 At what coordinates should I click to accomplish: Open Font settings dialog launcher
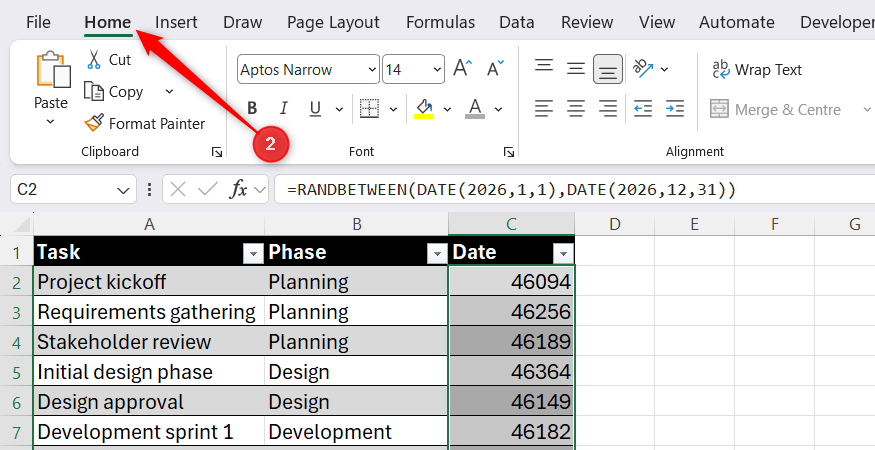coord(508,152)
